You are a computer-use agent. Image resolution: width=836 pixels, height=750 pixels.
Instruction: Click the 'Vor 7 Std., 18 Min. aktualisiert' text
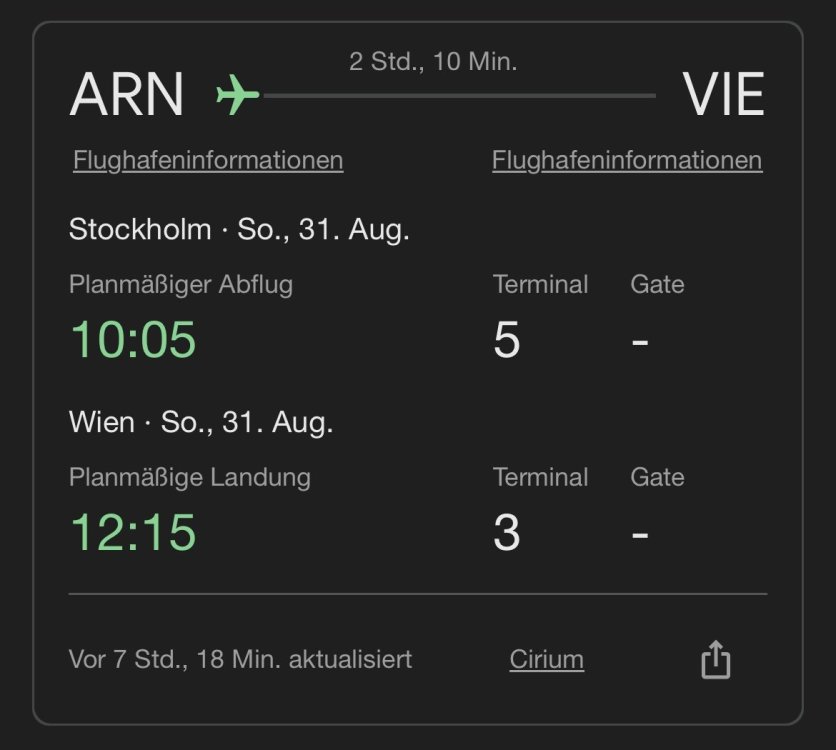240,660
